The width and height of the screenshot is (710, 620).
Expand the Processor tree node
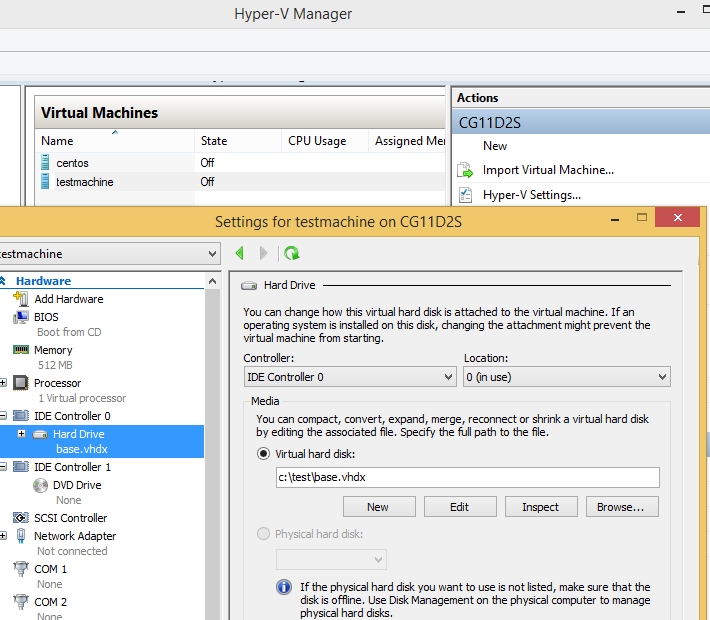coord(3,383)
